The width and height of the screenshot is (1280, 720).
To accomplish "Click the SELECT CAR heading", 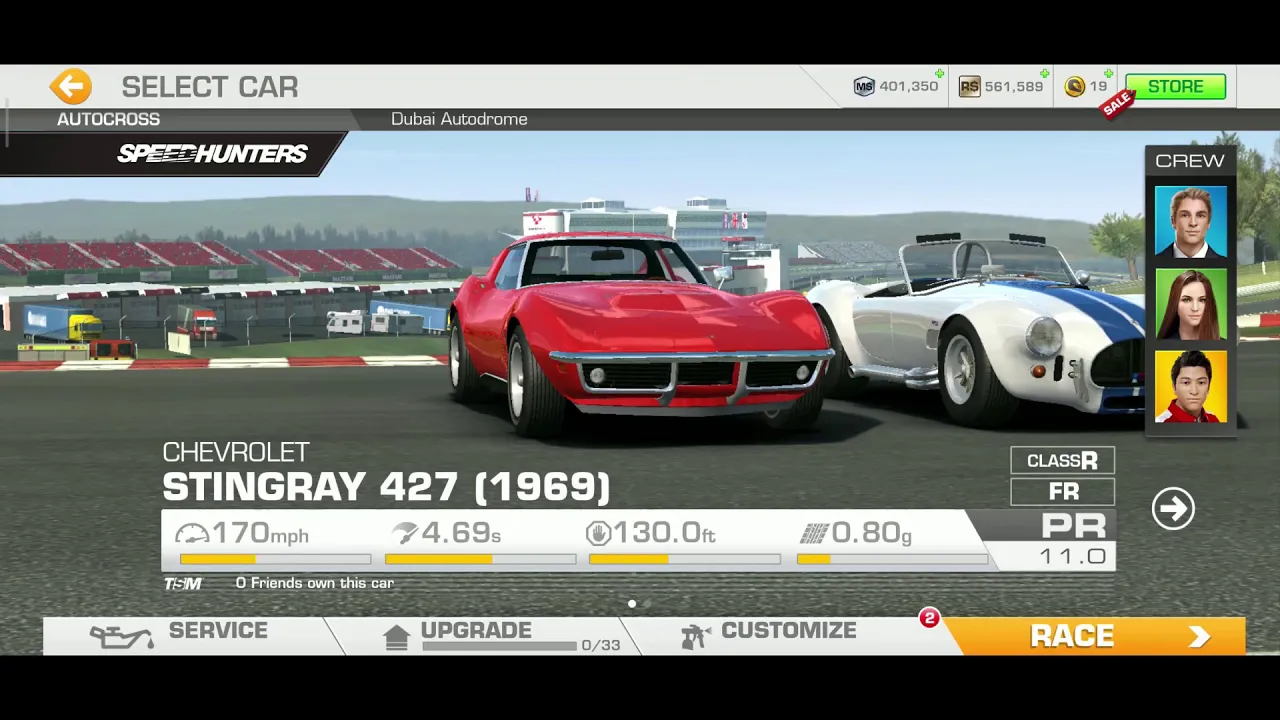I will pyautogui.click(x=210, y=87).
